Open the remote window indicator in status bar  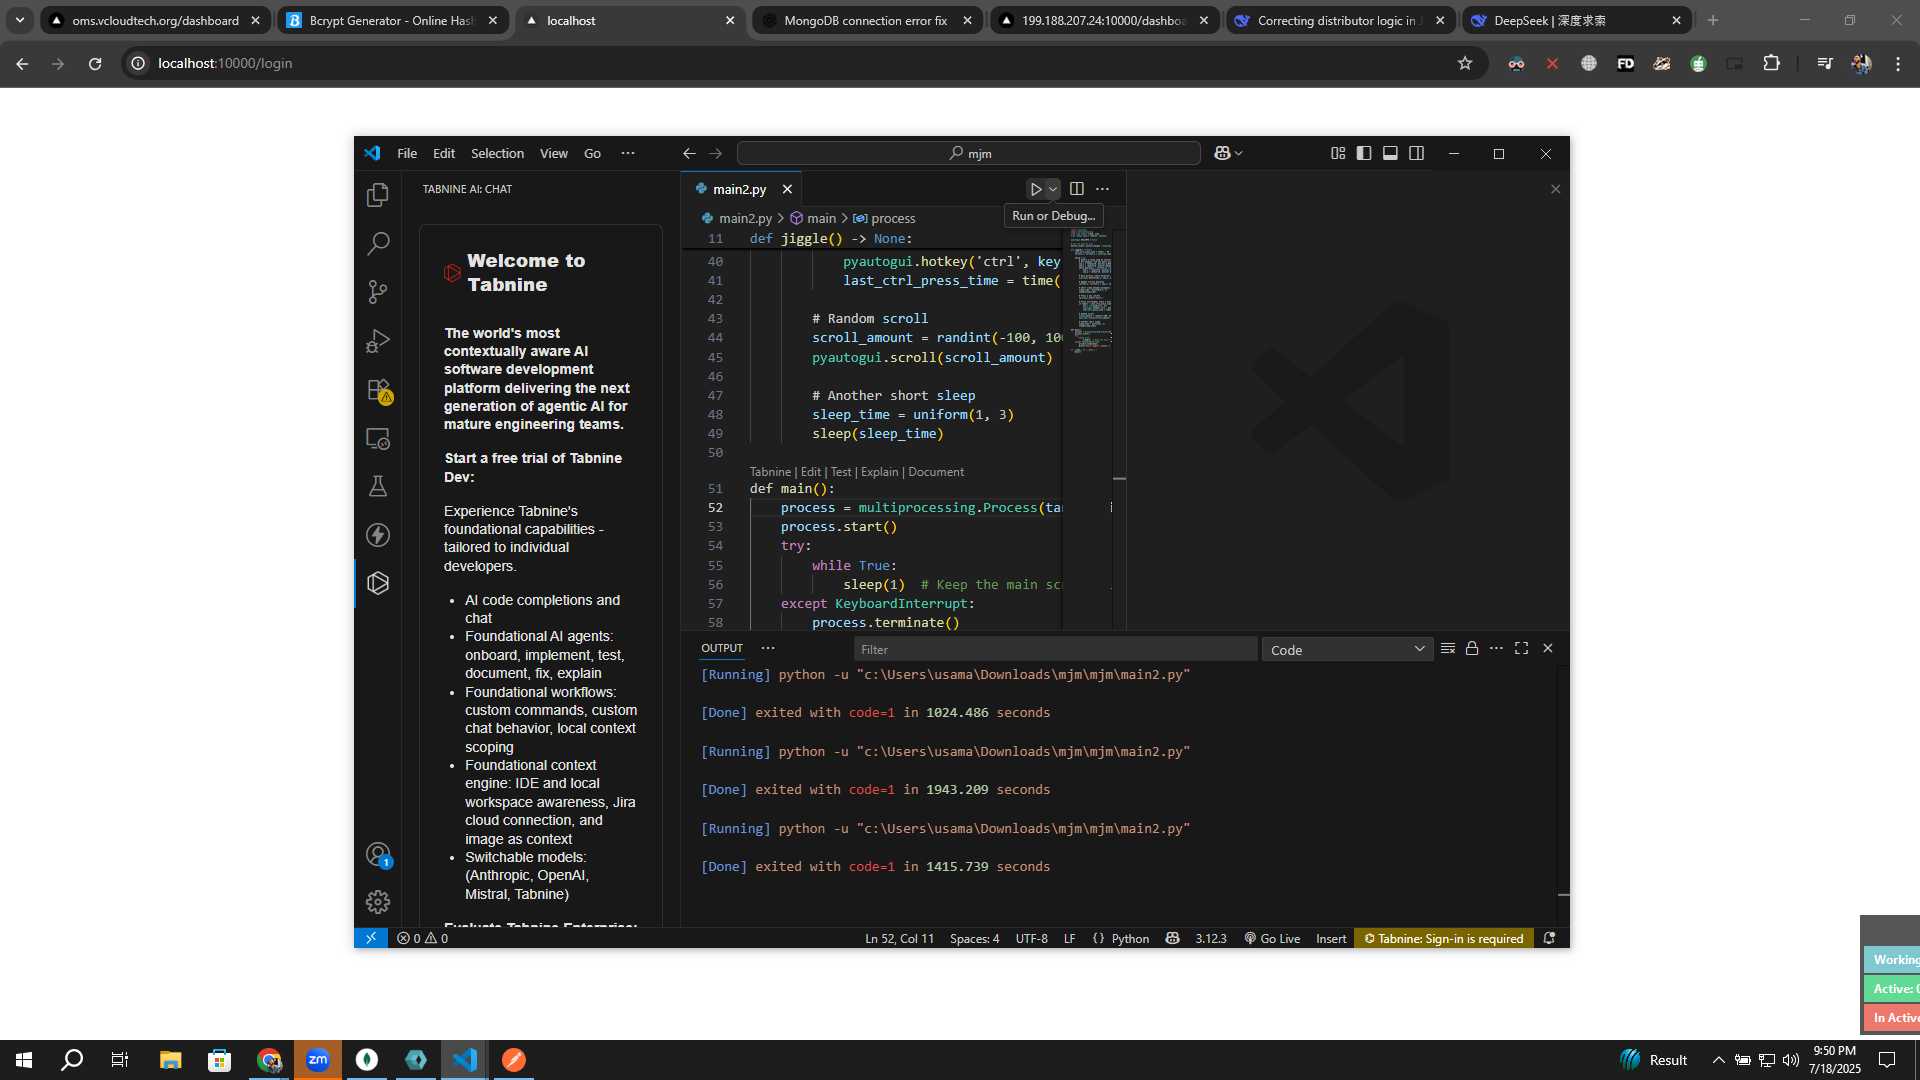coord(371,938)
